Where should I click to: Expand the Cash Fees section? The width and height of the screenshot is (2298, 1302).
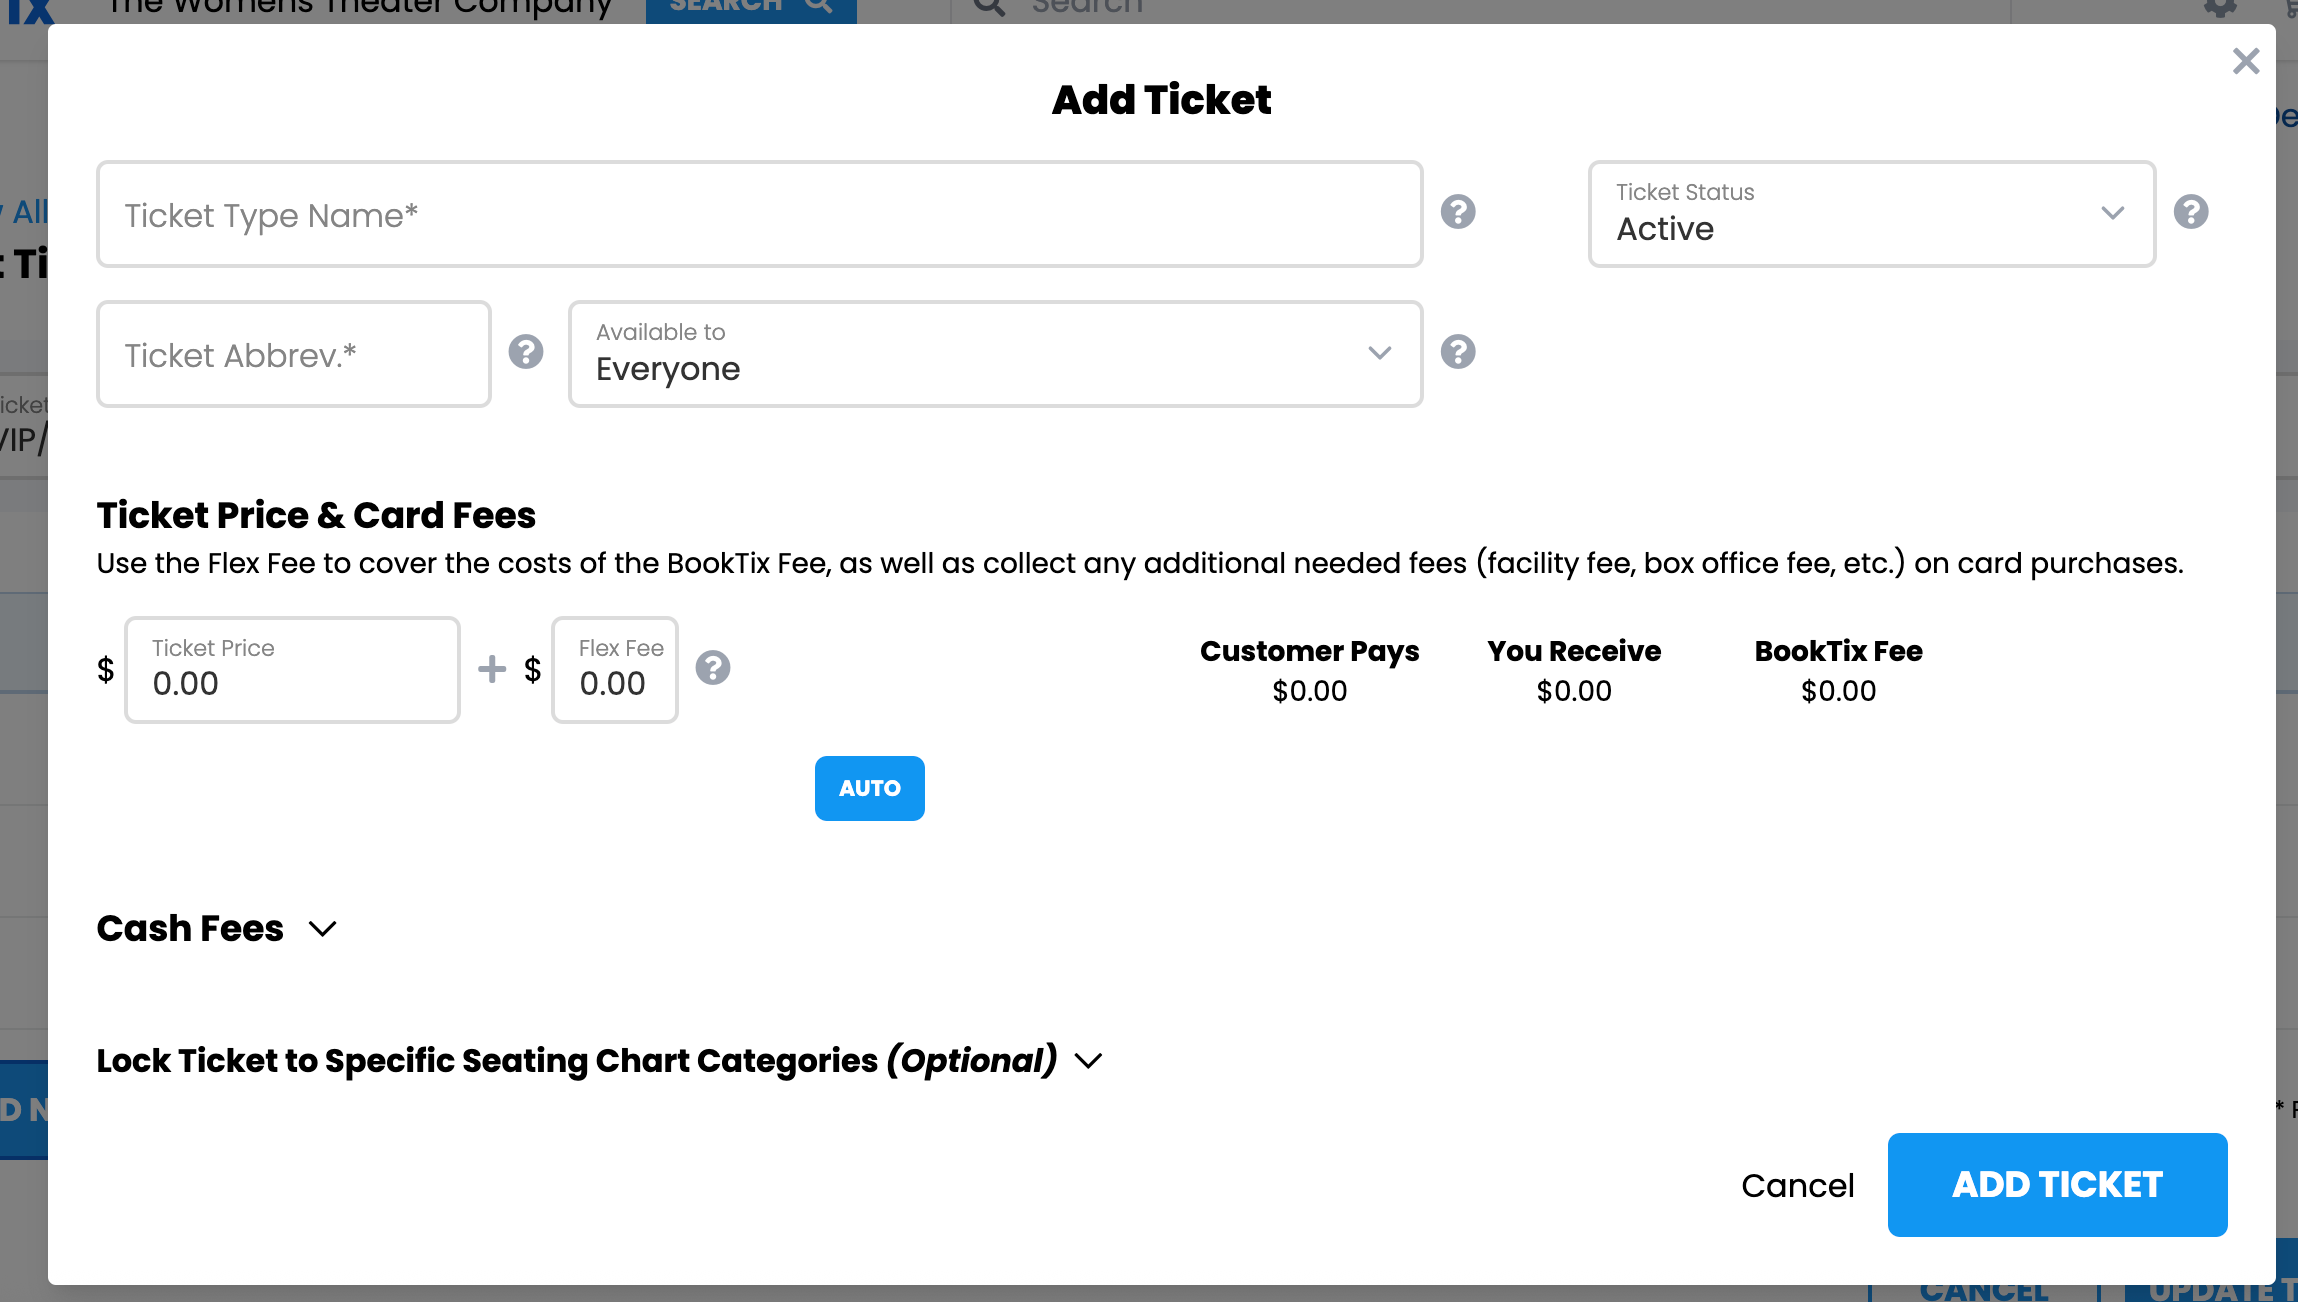point(217,929)
